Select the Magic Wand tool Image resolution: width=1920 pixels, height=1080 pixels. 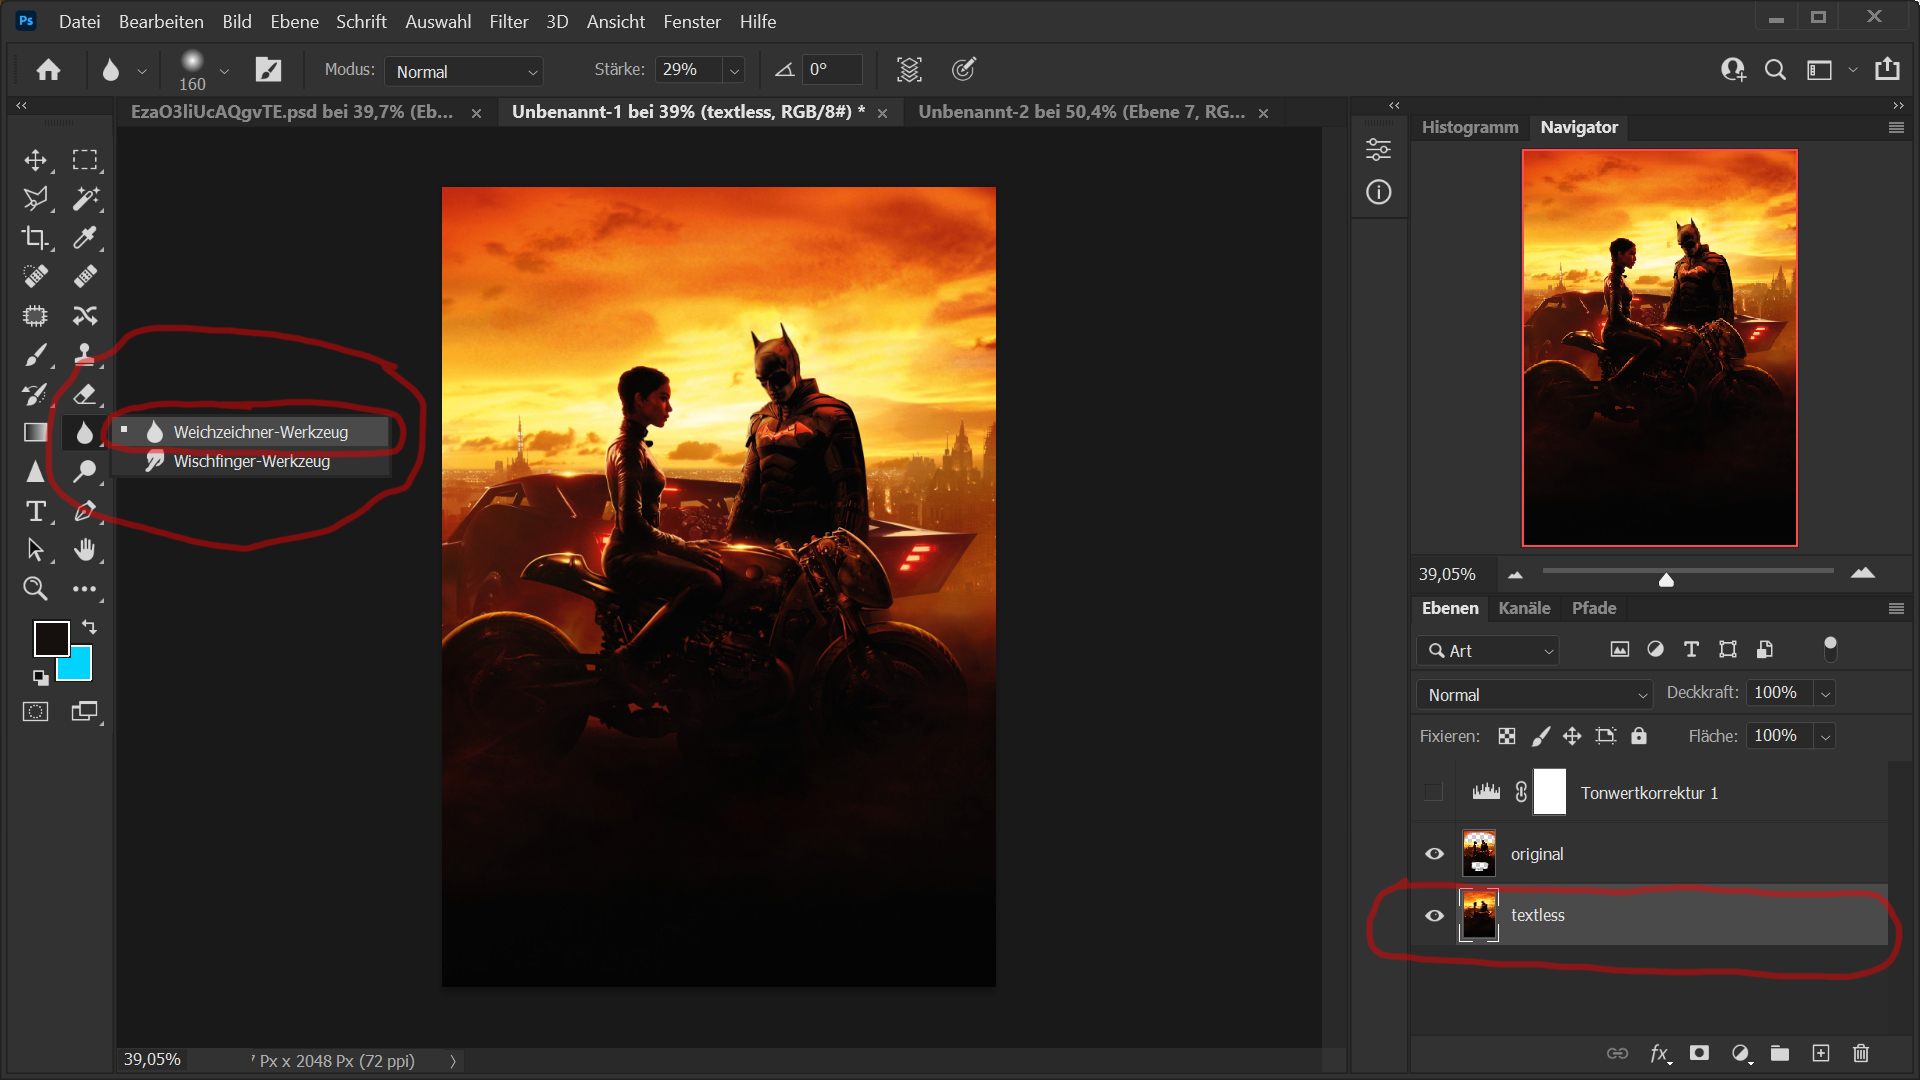85,199
